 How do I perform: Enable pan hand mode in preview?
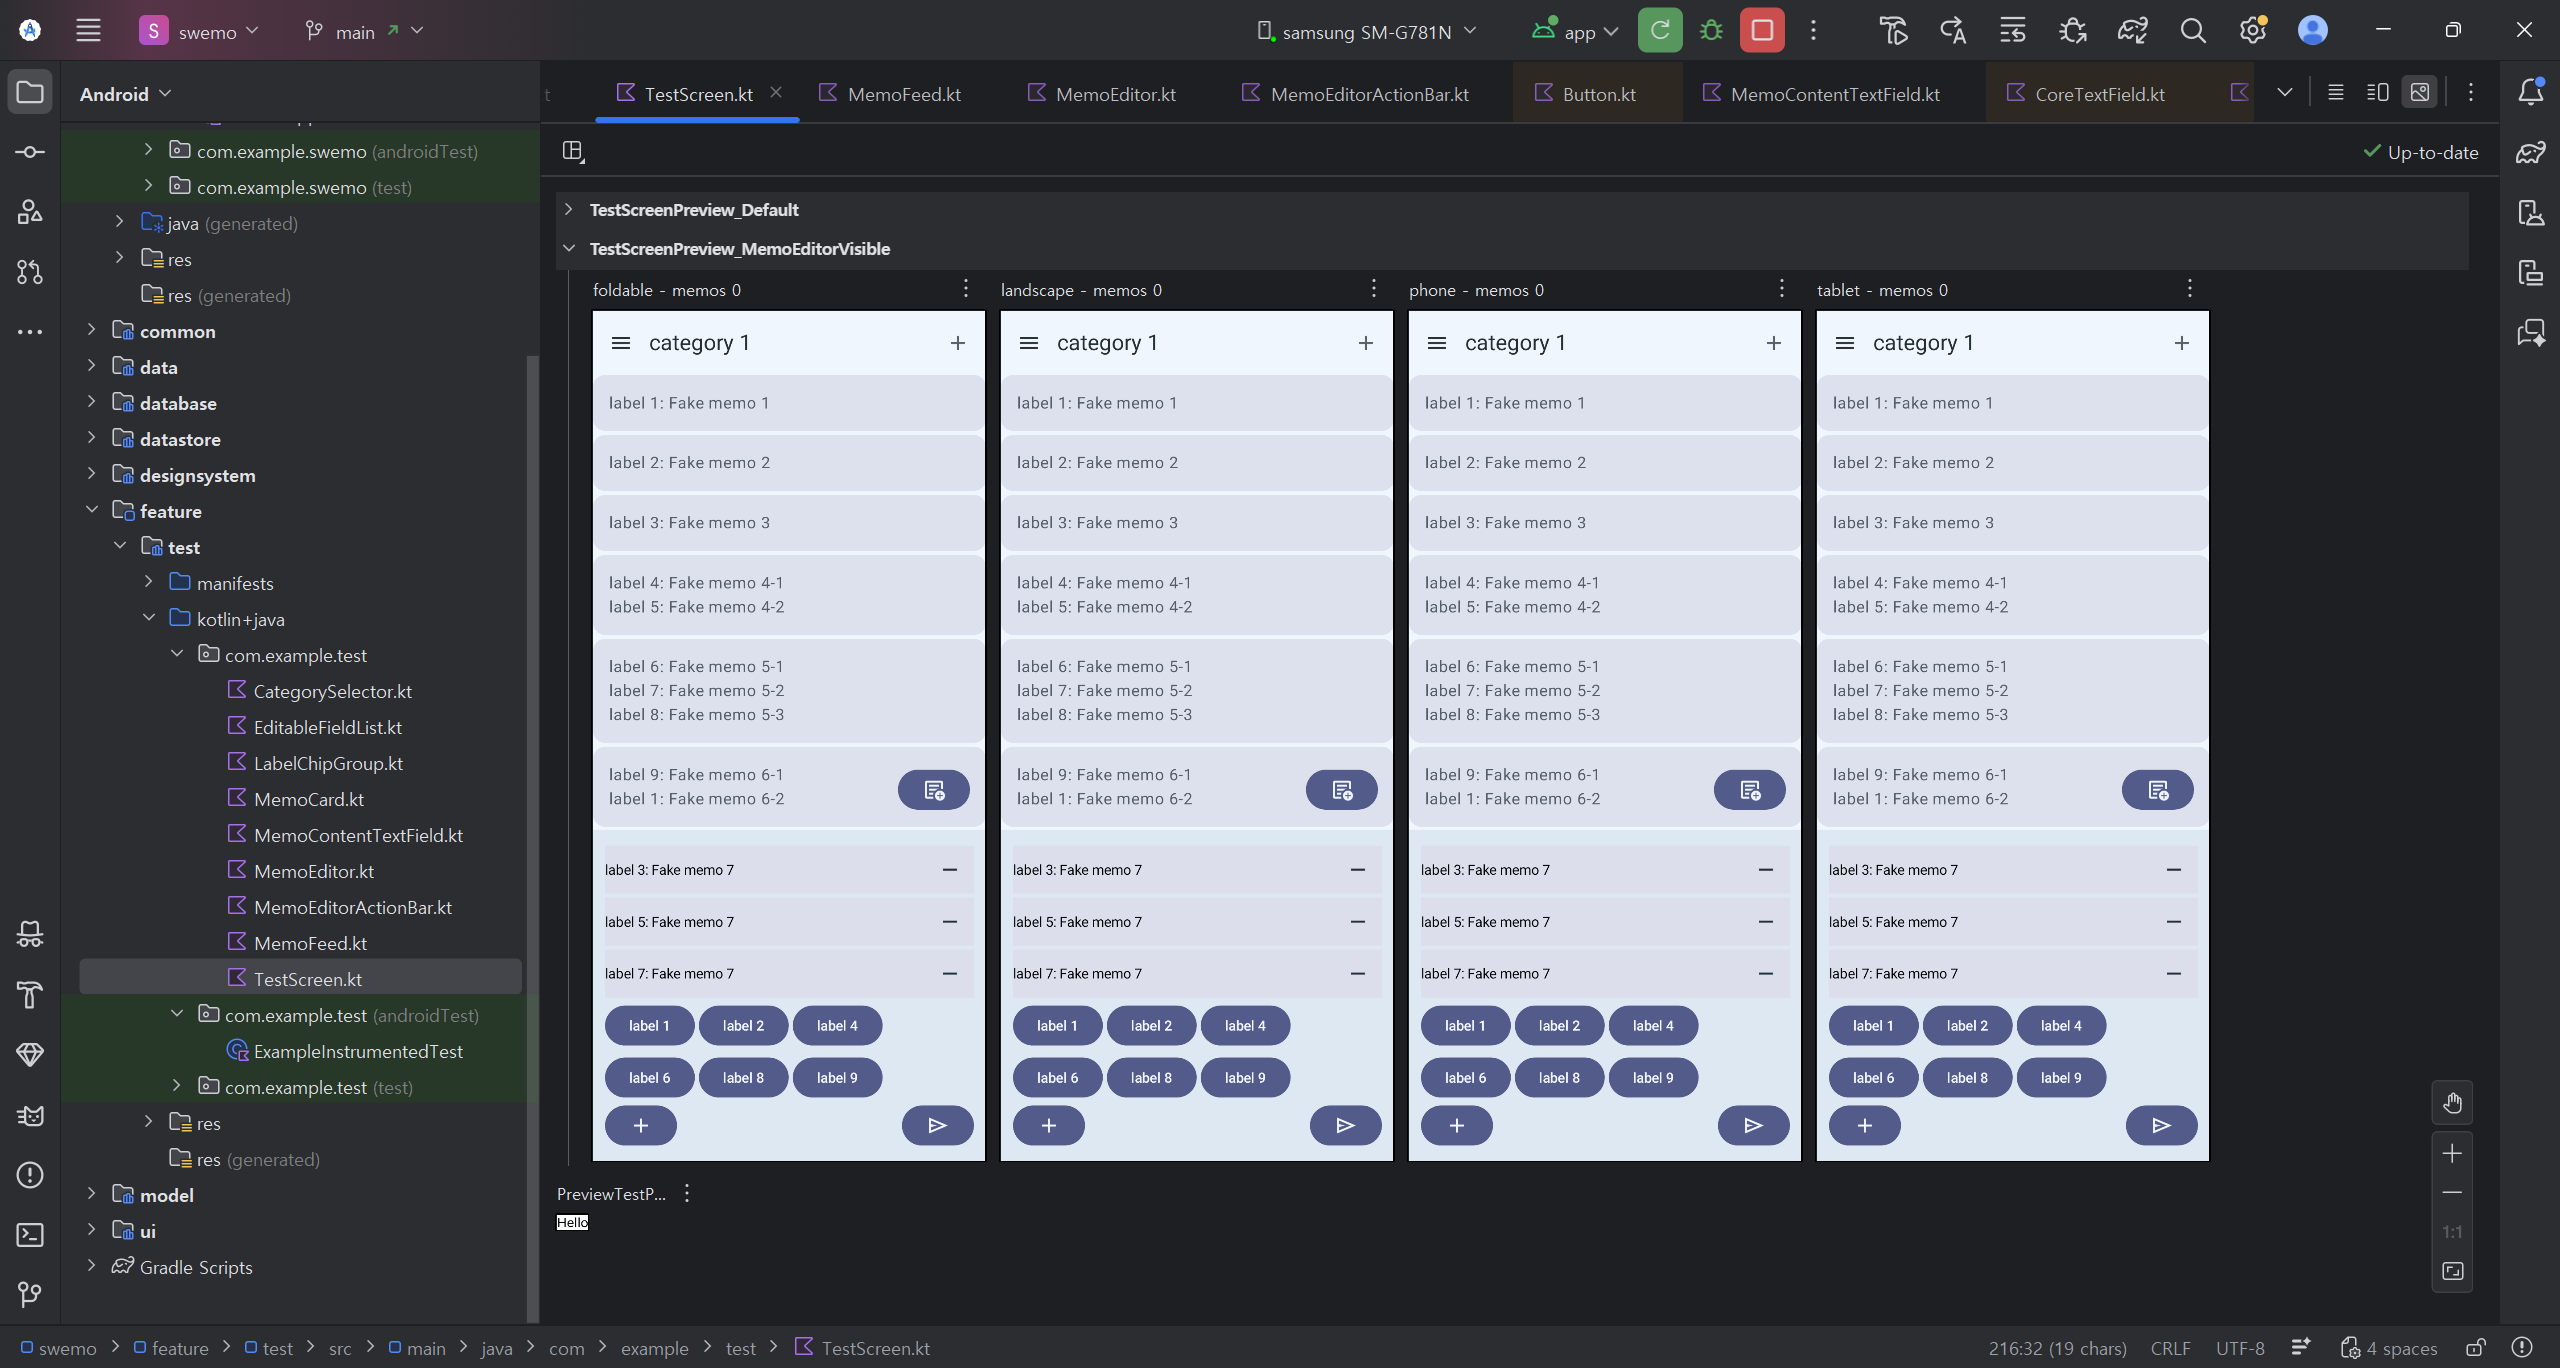pyautogui.click(x=2452, y=1103)
